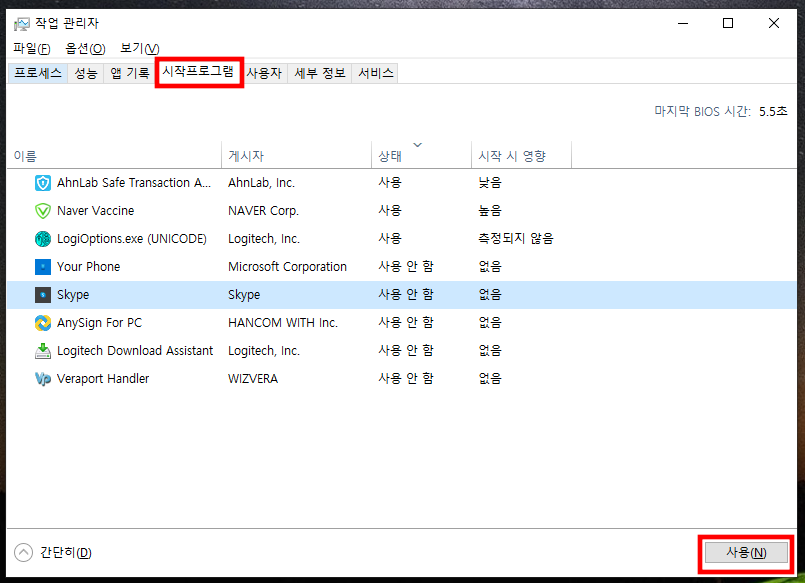Click the 마지막 BIOS 시간 5.5초 value
805x583 pixels.
(x=773, y=111)
